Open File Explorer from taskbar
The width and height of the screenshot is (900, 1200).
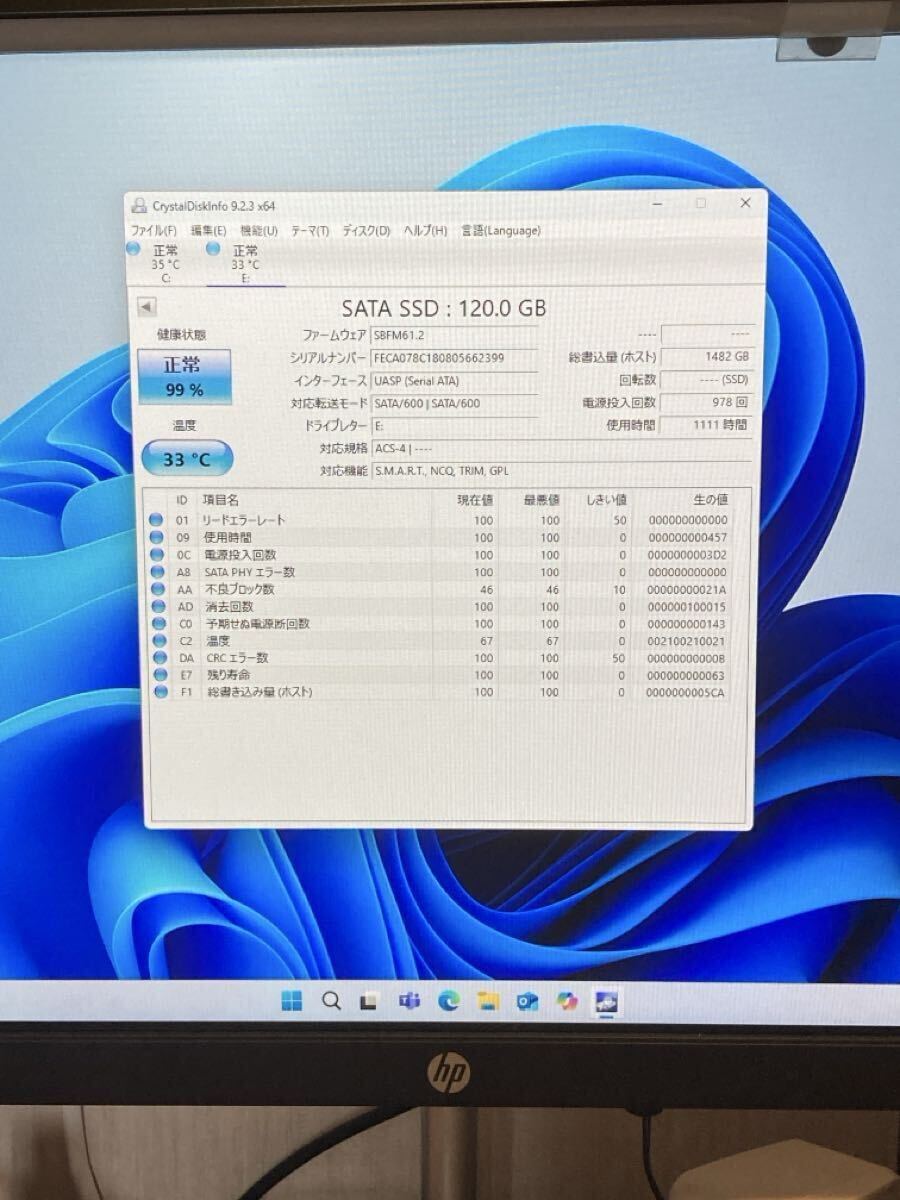coord(488,1001)
